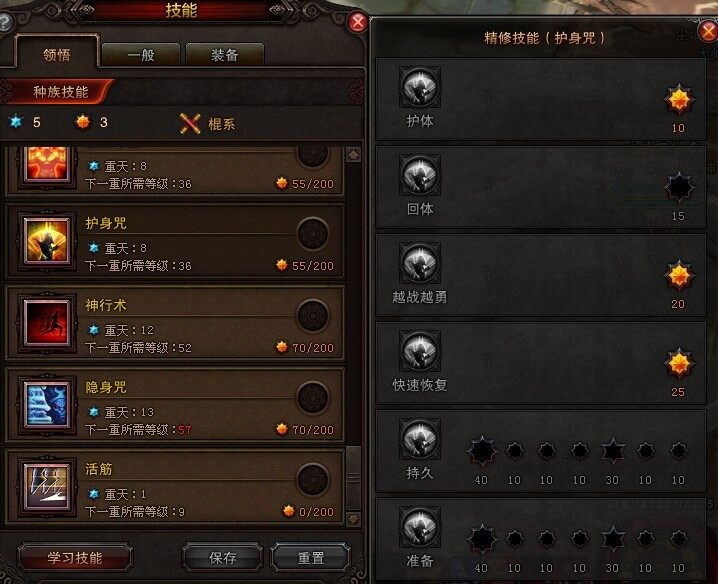
Task: Click the 活筋 skill icon
Action: tap(47, 486)
